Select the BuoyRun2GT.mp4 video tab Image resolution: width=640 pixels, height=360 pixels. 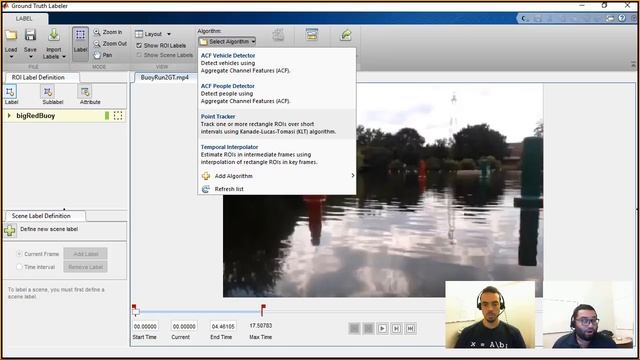[164, 77]
